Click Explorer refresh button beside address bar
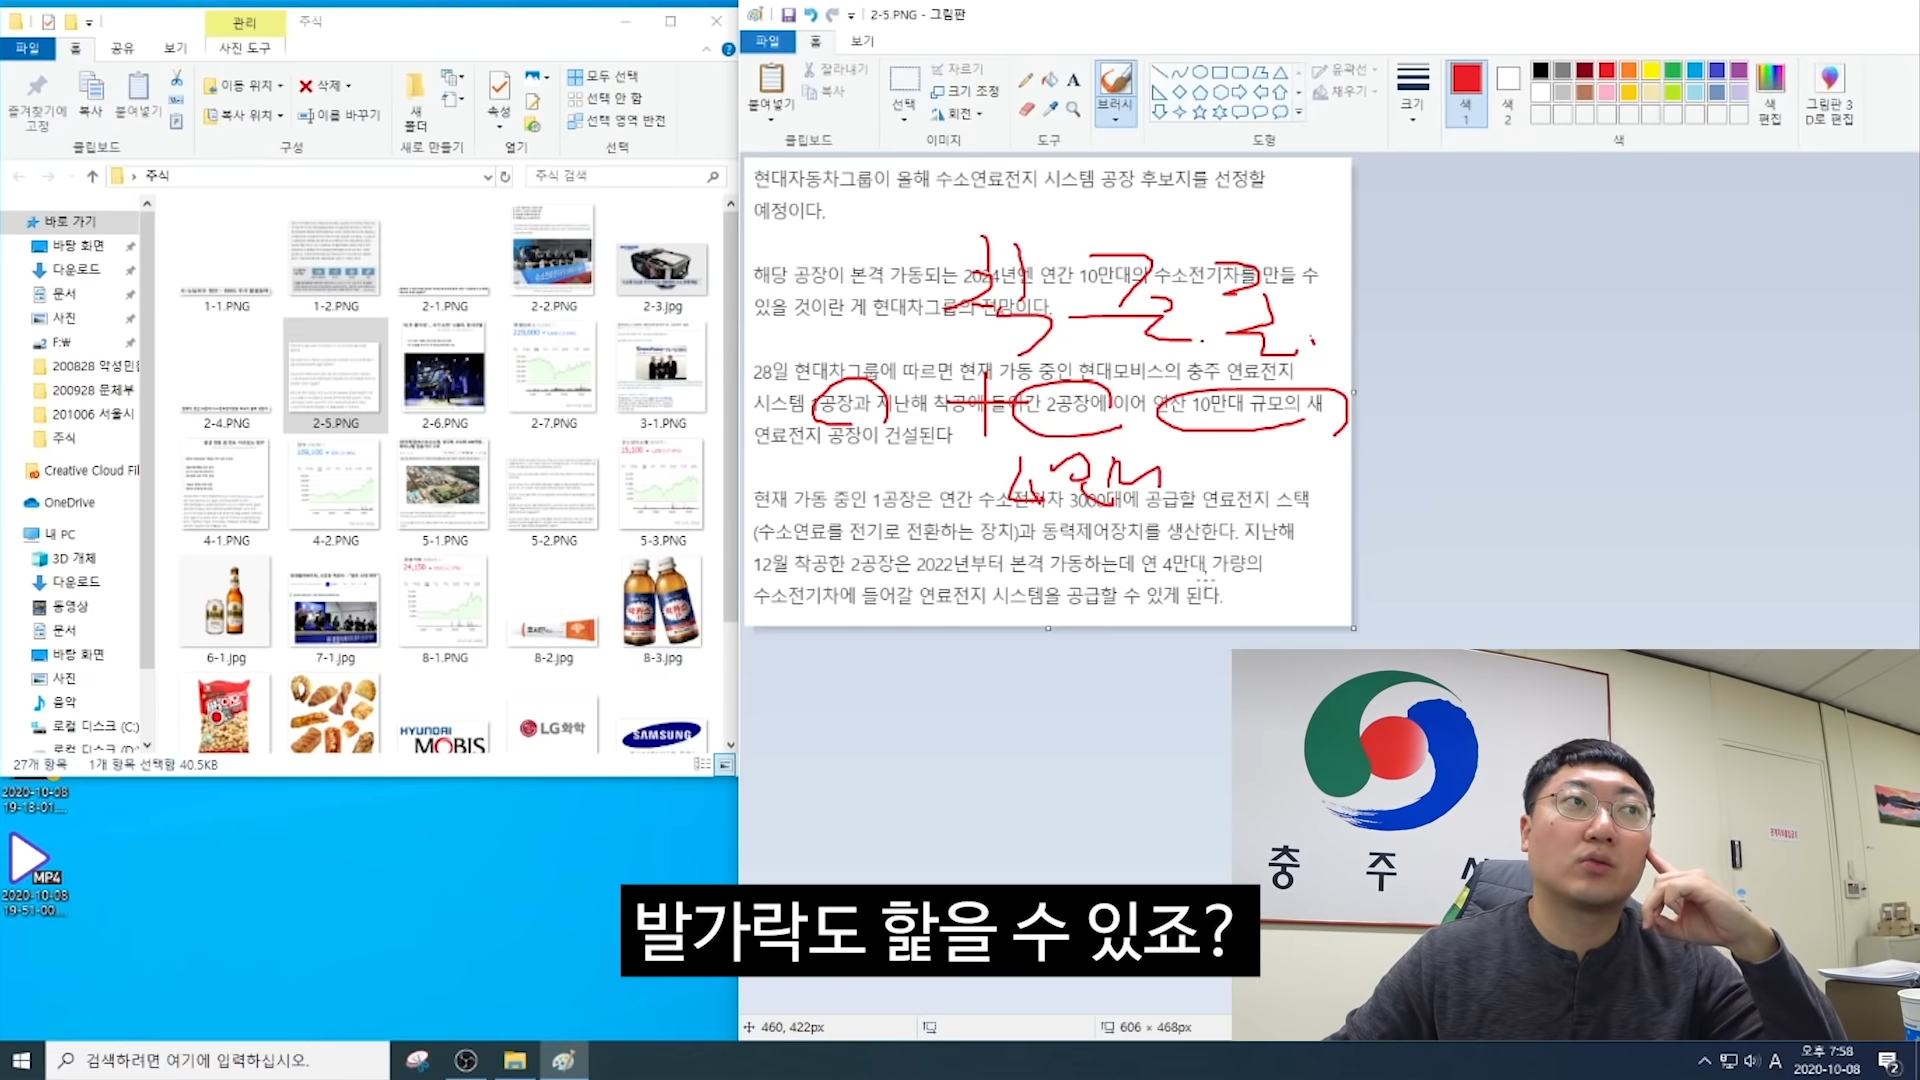The image size is (1920, 1080). 505,176
